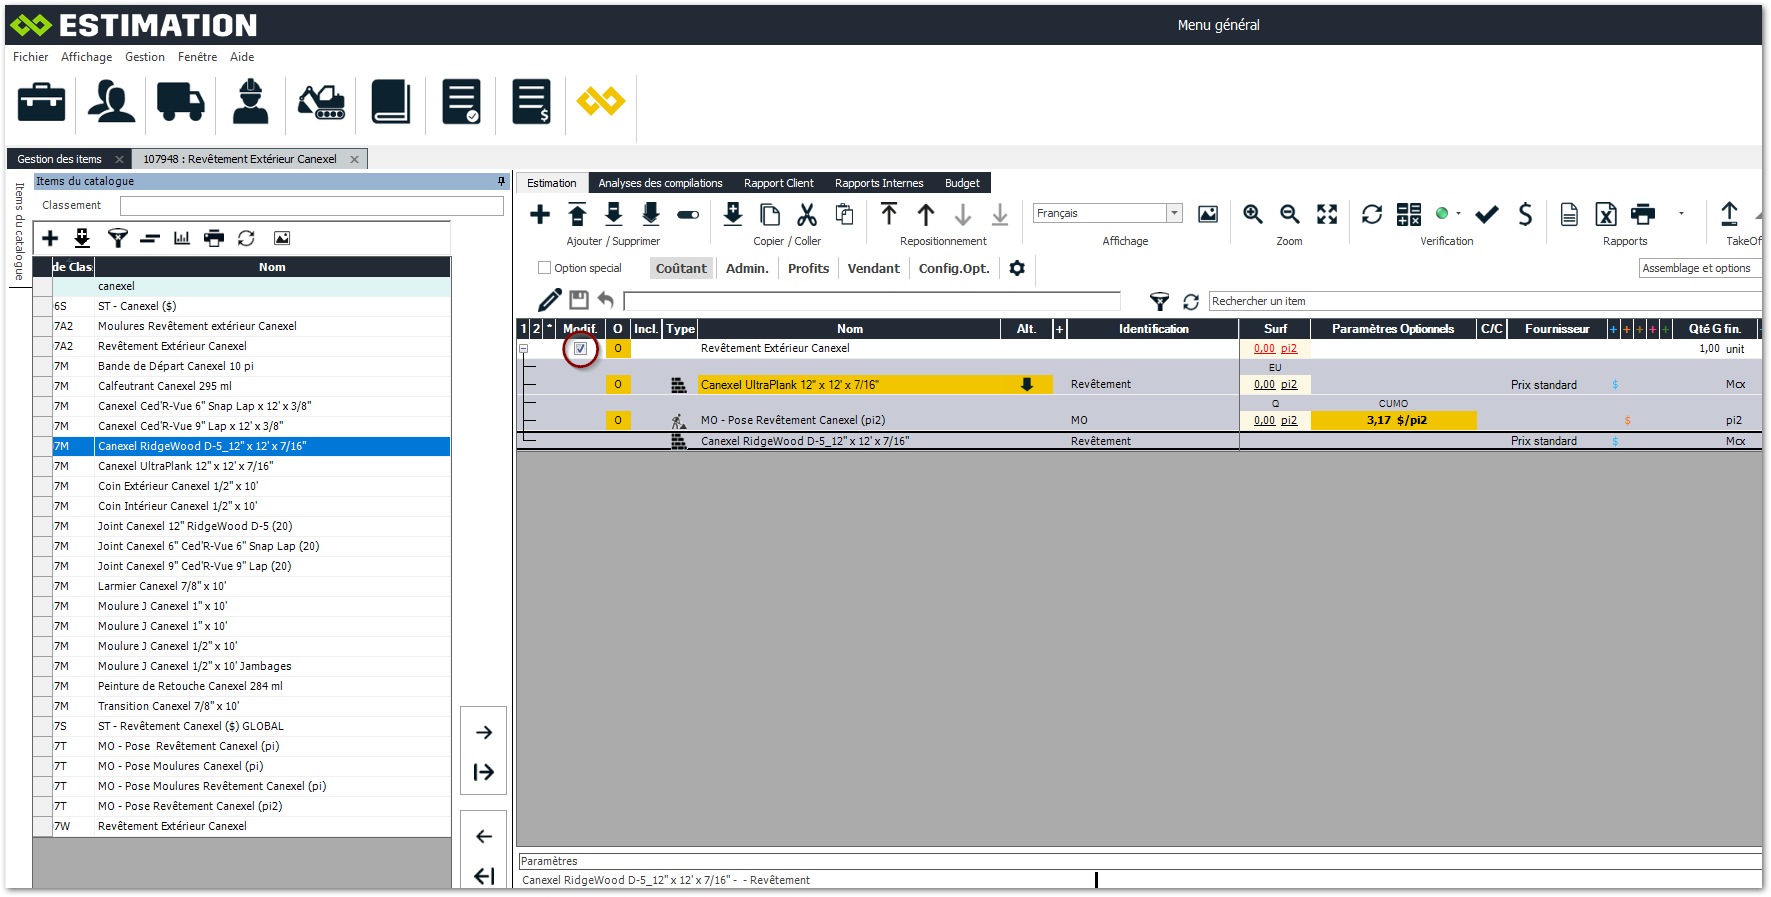
Task: Toggle the Option special checkbox
Action: pyautogui.click(x=545, y=268)
